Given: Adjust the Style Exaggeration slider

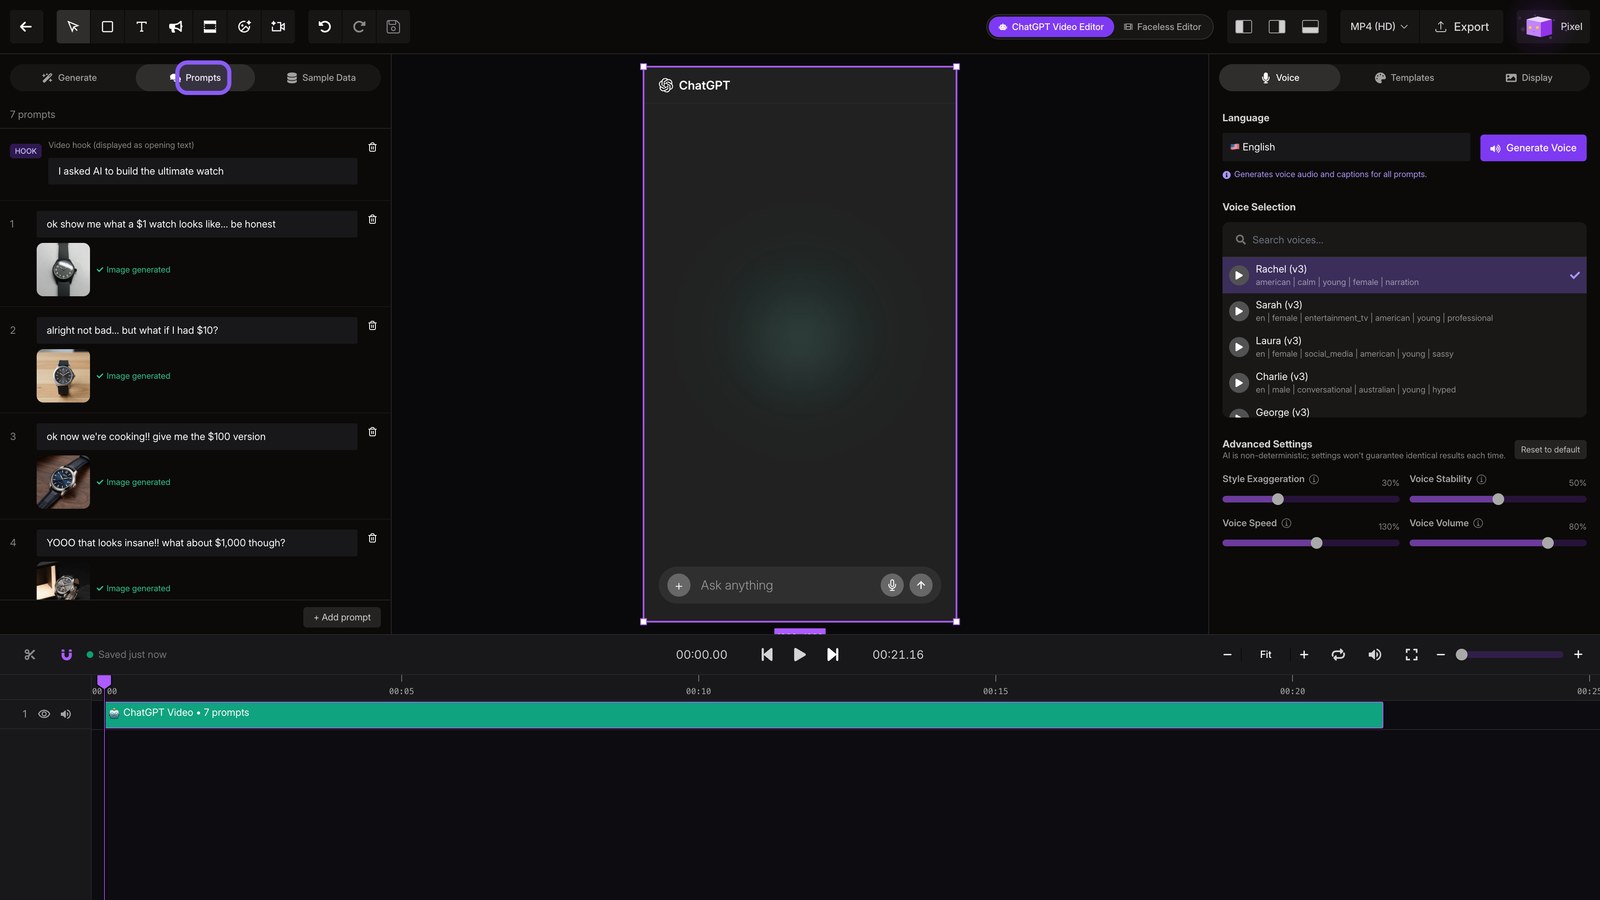Looking at the screenshot, I should (1310, 499).
